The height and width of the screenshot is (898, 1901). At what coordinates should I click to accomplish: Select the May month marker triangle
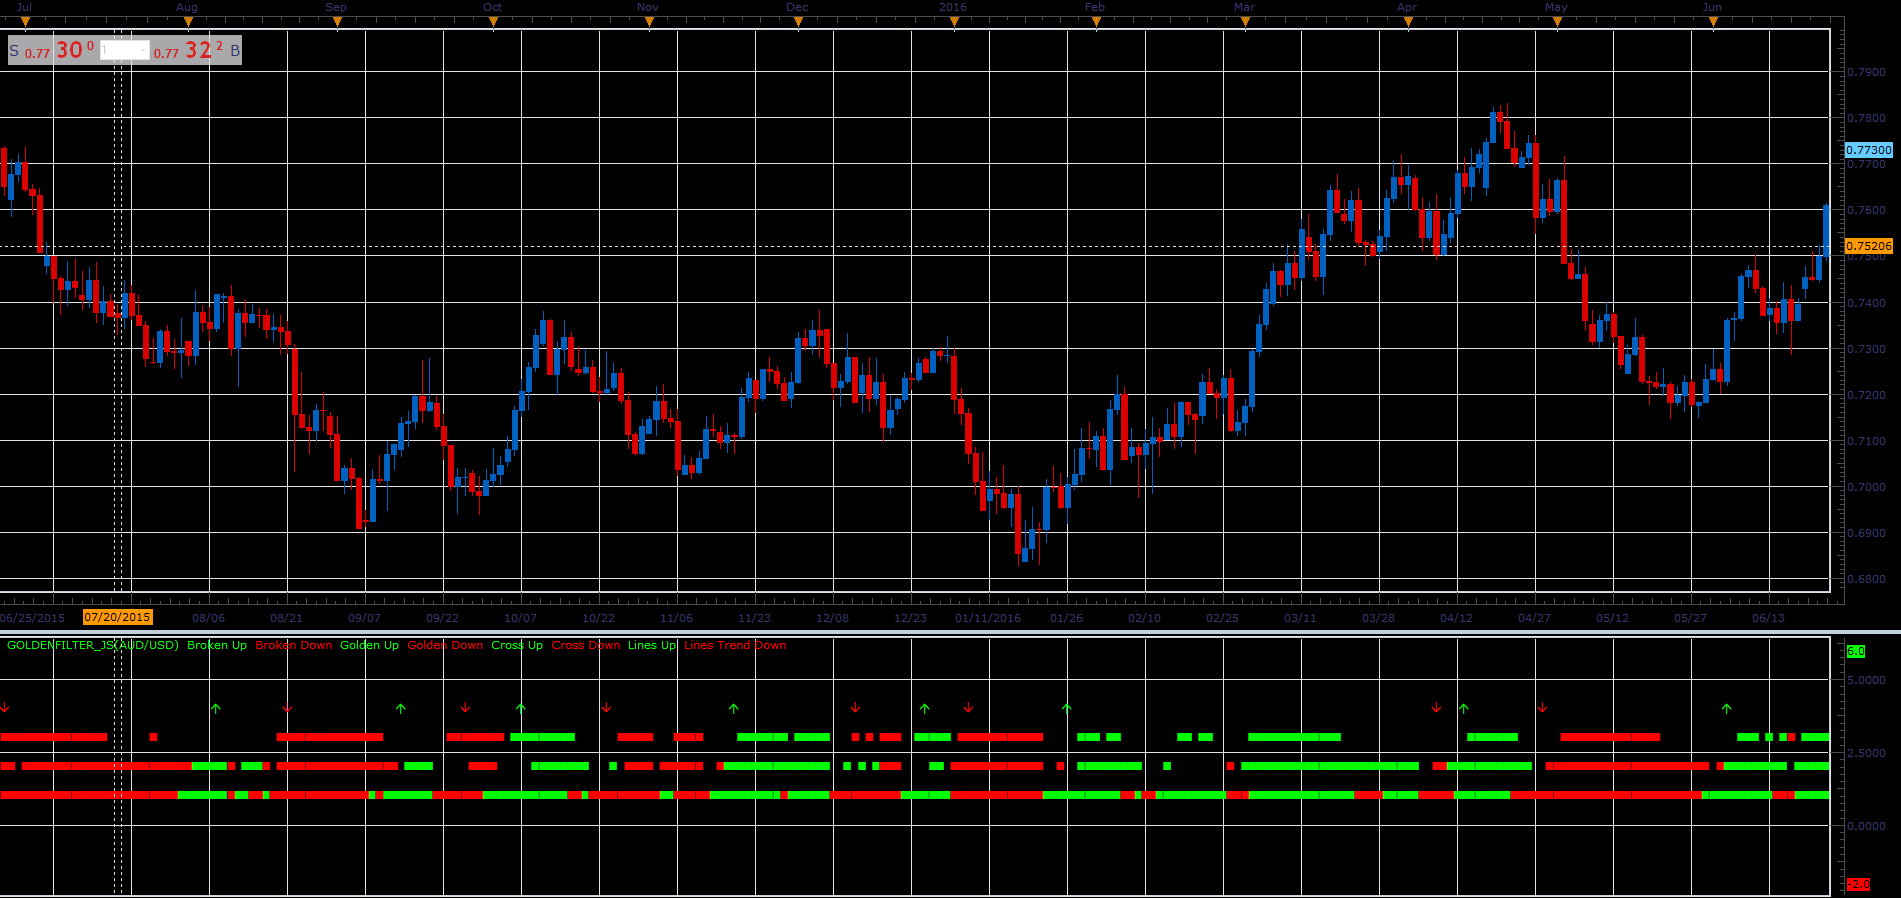pos(1557,22)
